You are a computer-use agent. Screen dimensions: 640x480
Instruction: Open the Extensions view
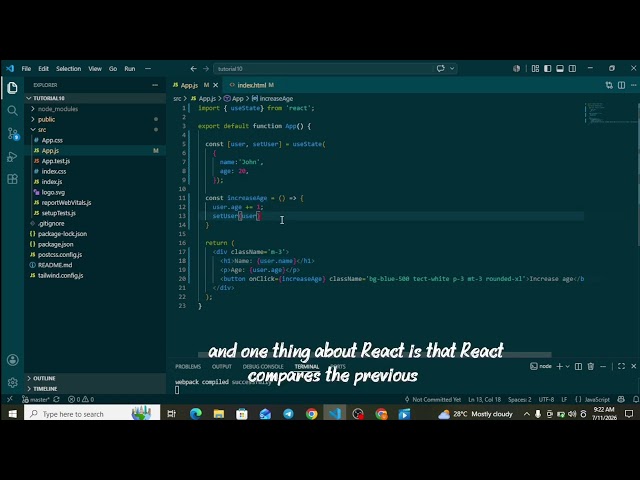pos(12,179)
